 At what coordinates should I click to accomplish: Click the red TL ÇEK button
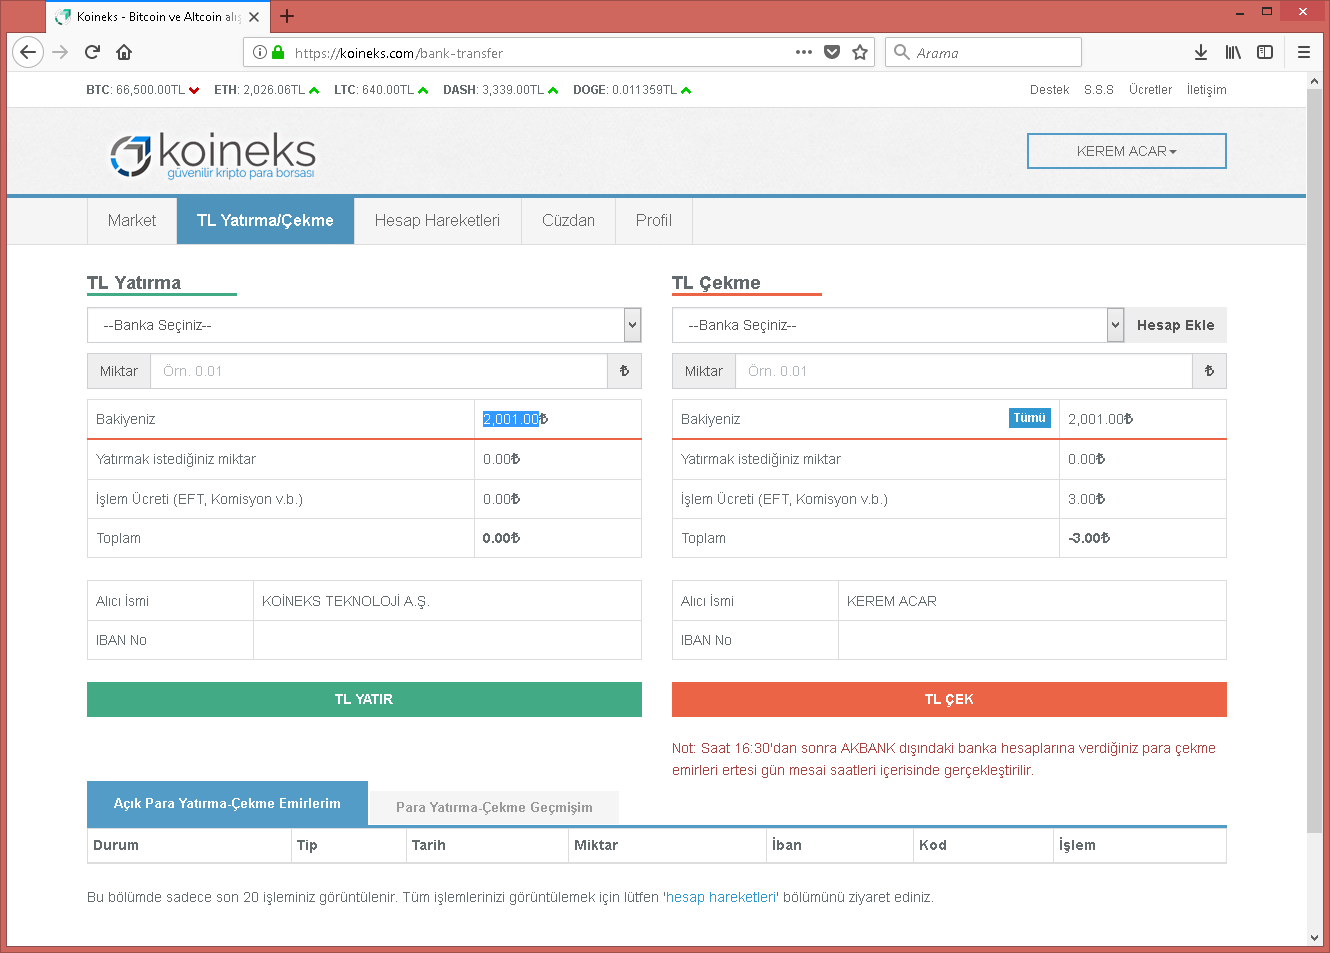(x=949, y=699)
